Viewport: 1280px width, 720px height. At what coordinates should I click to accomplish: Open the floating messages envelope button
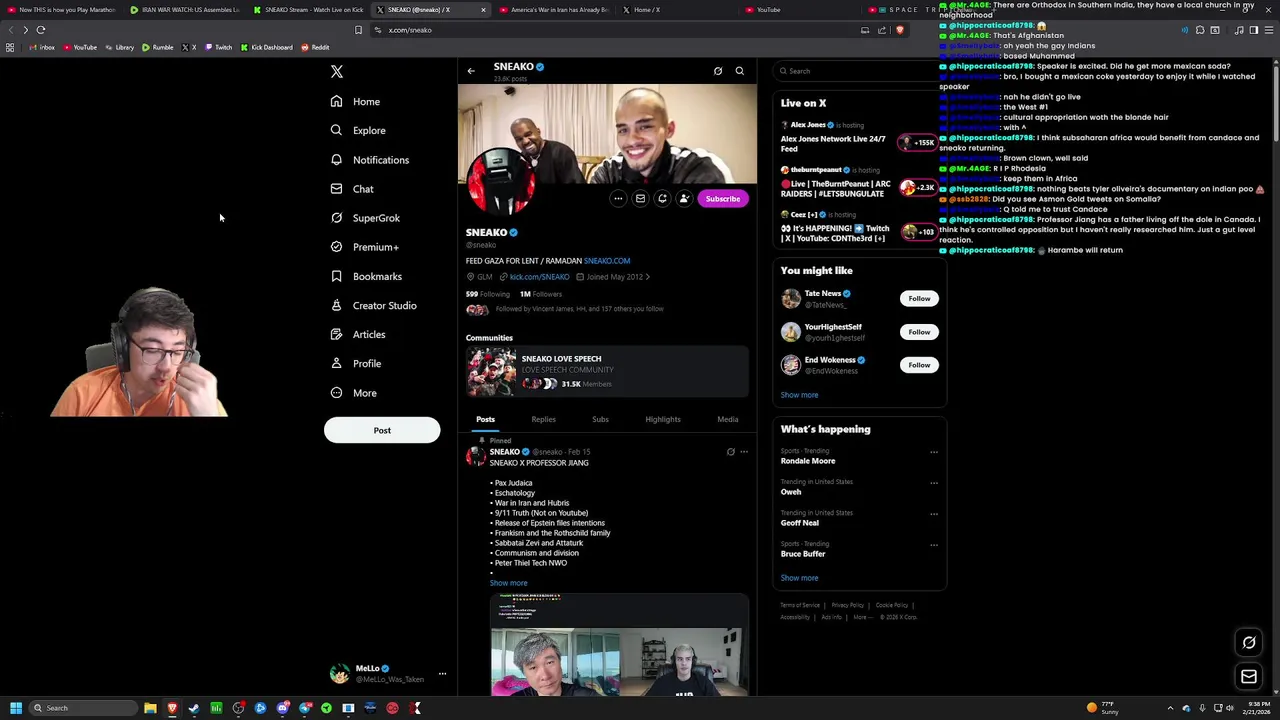[x=1249, y=677]
